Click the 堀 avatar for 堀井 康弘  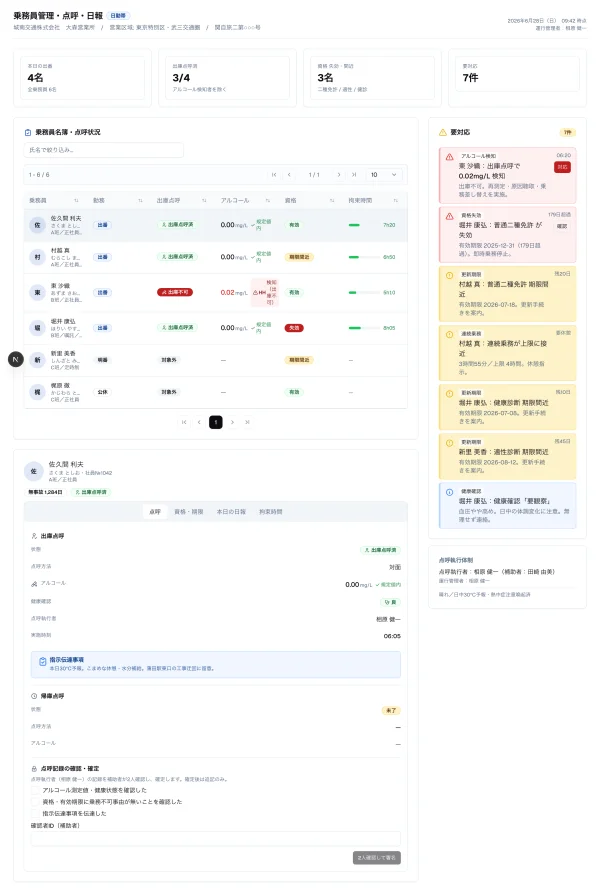tap(38, 328)
